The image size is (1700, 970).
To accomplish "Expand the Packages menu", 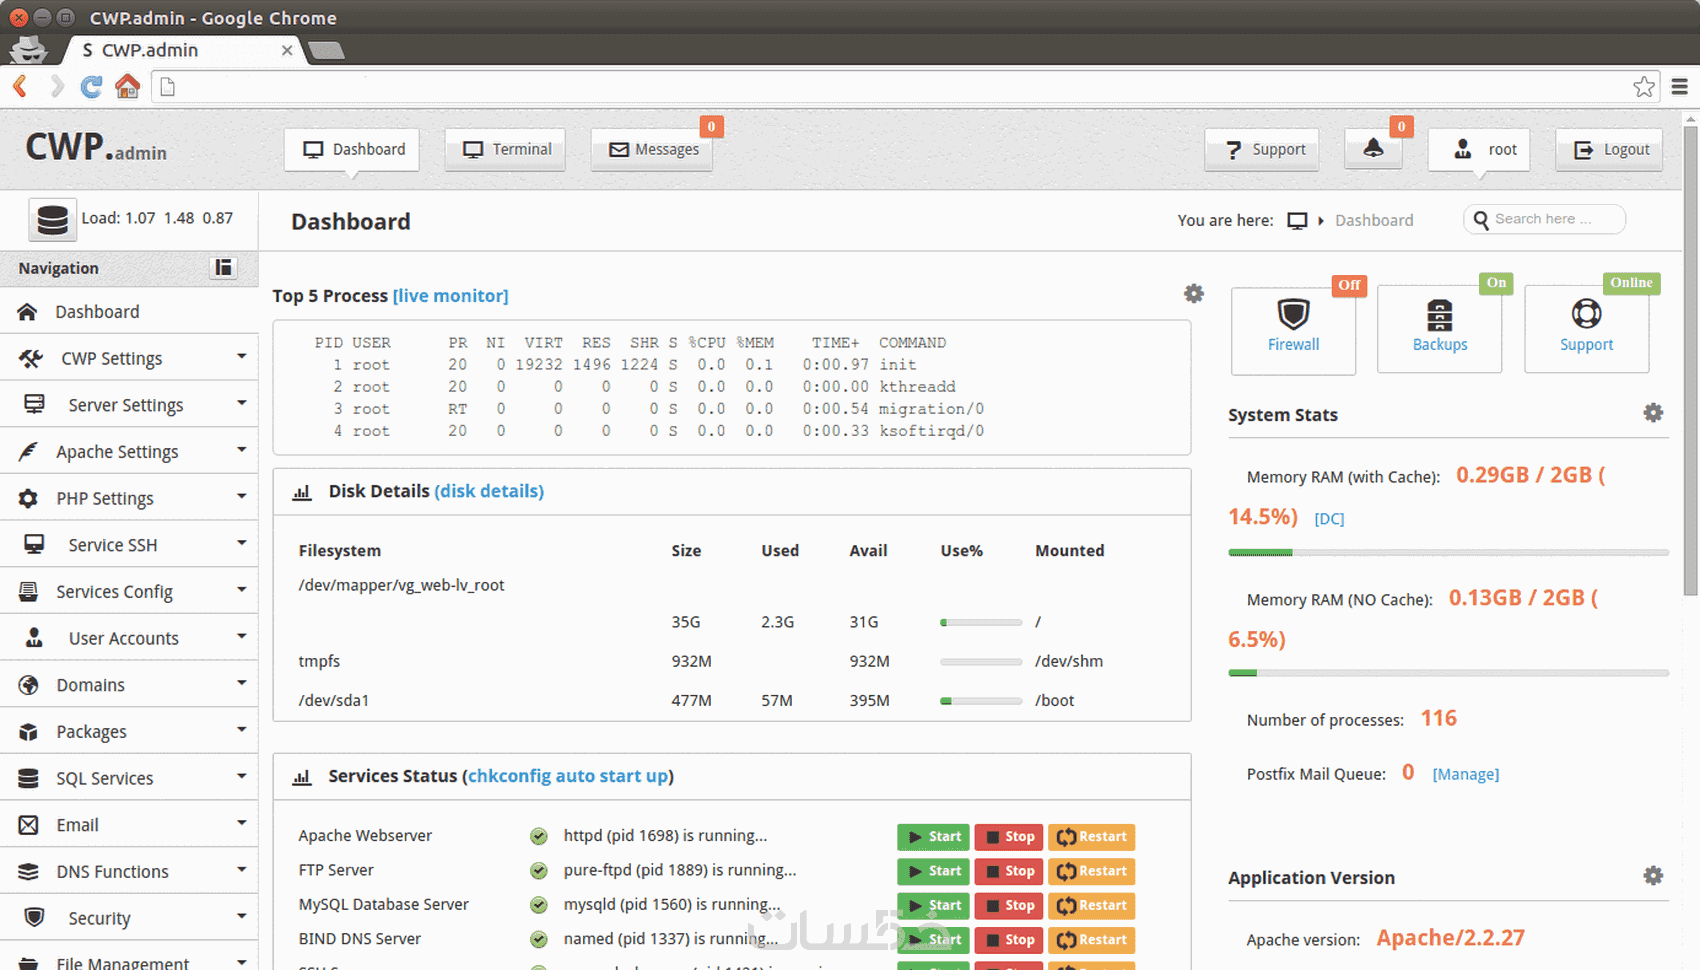I will click(129, 731).
